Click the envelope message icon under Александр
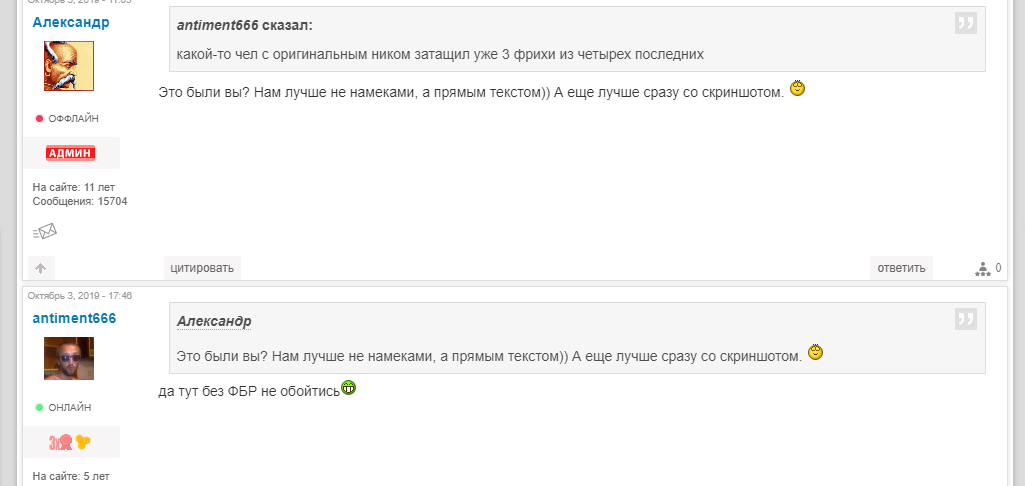Viewport: 1025px width, 486px height. [x=45, y=231]
